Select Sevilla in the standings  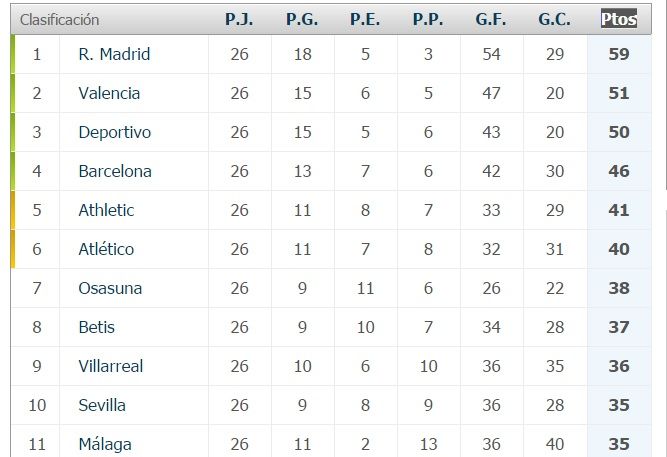click(x=102, y=405)
